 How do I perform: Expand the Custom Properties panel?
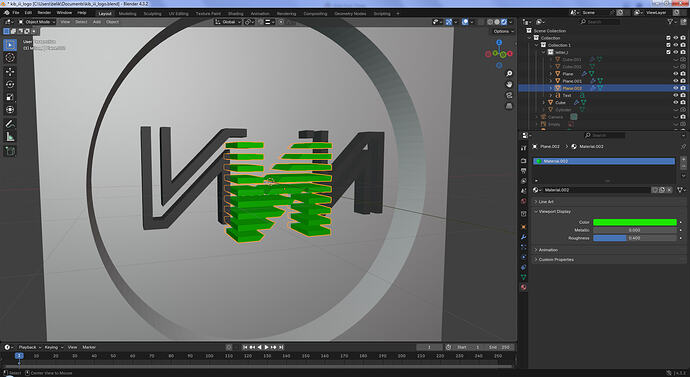[556, 260]
